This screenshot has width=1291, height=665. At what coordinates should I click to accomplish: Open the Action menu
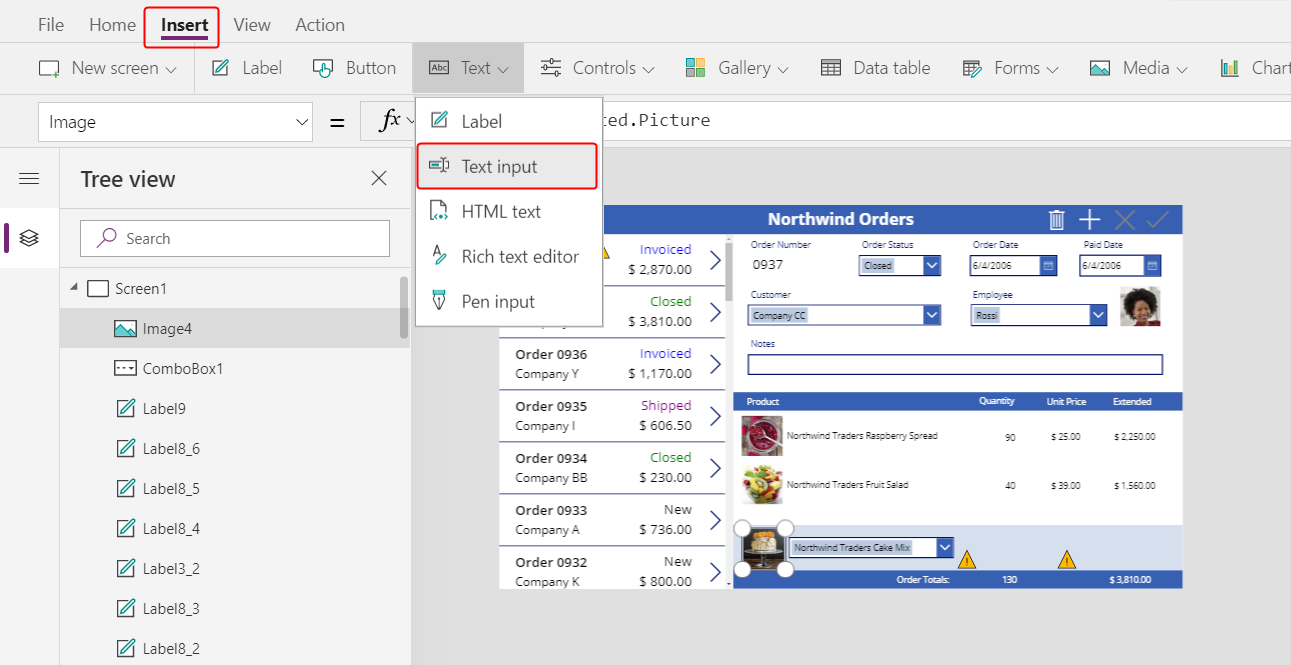(319, 24)
